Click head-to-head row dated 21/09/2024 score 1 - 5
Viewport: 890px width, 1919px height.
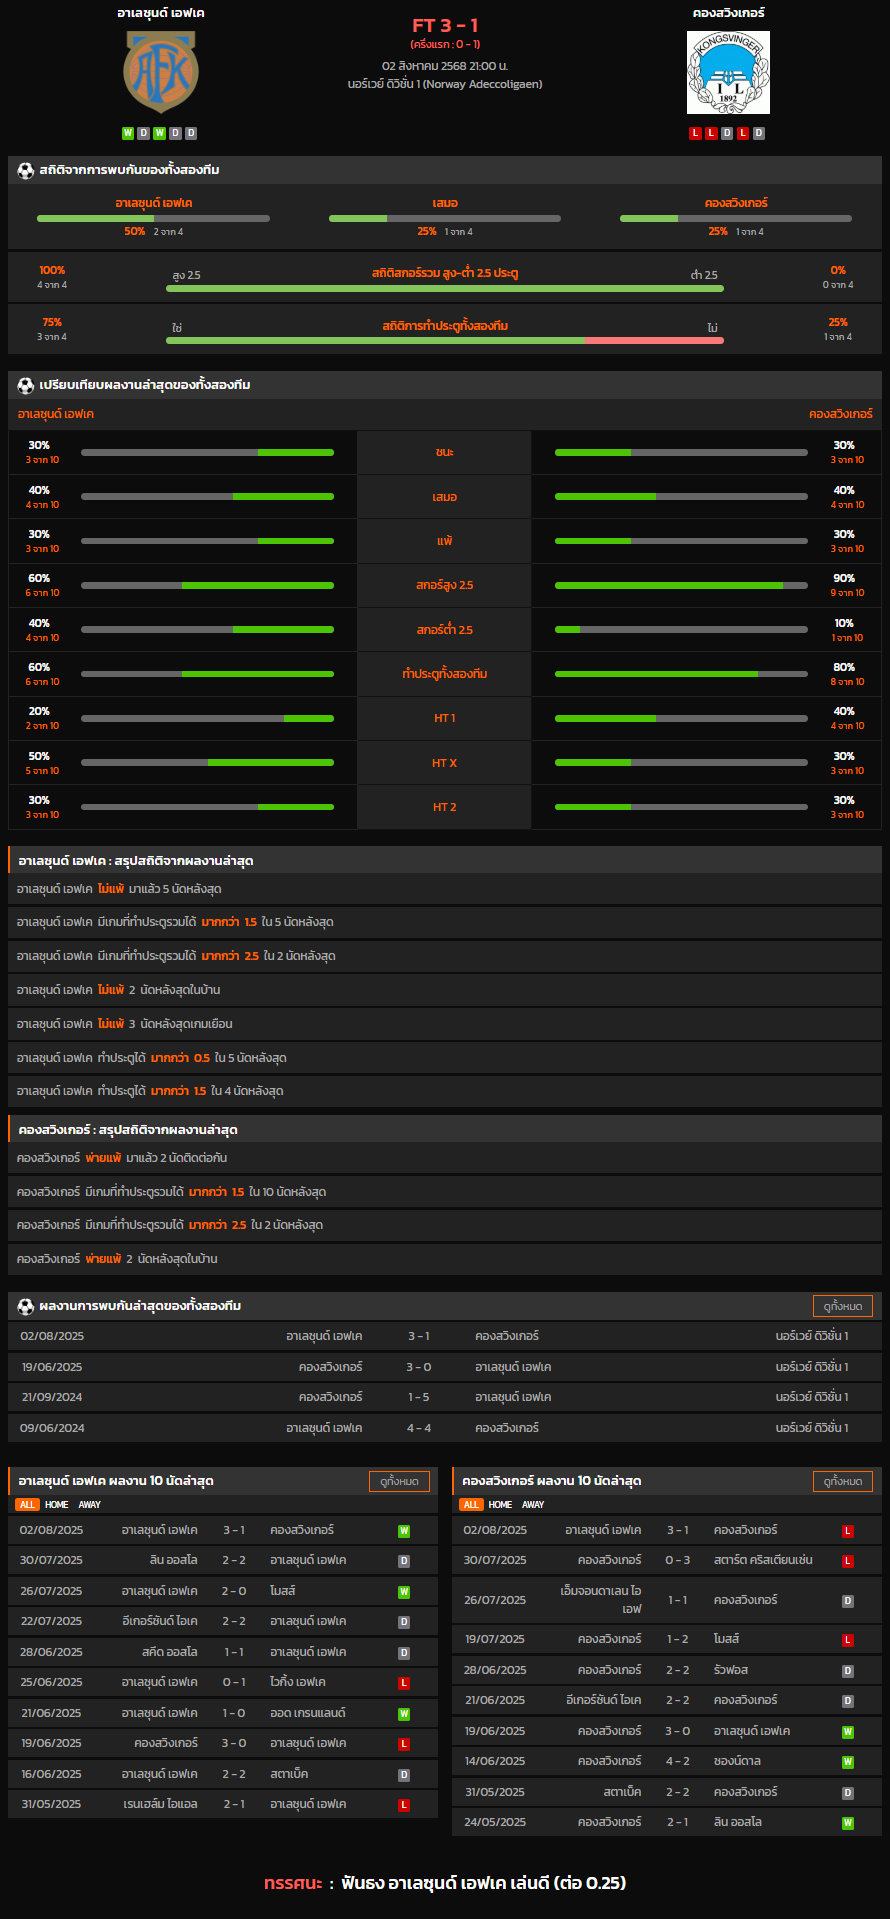pyautogui.click(x=445, y=1397)
